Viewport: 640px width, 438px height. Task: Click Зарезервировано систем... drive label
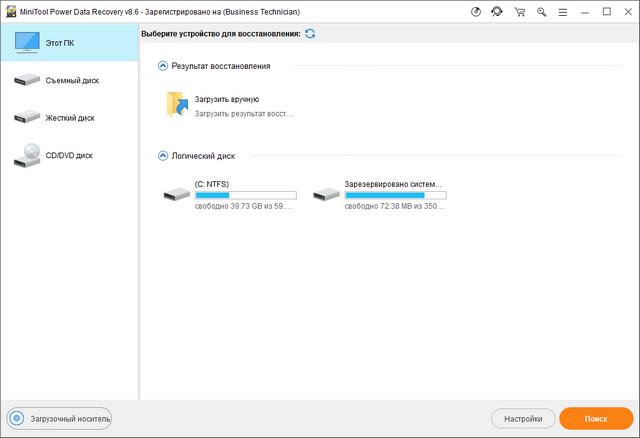tap(393, 184)
